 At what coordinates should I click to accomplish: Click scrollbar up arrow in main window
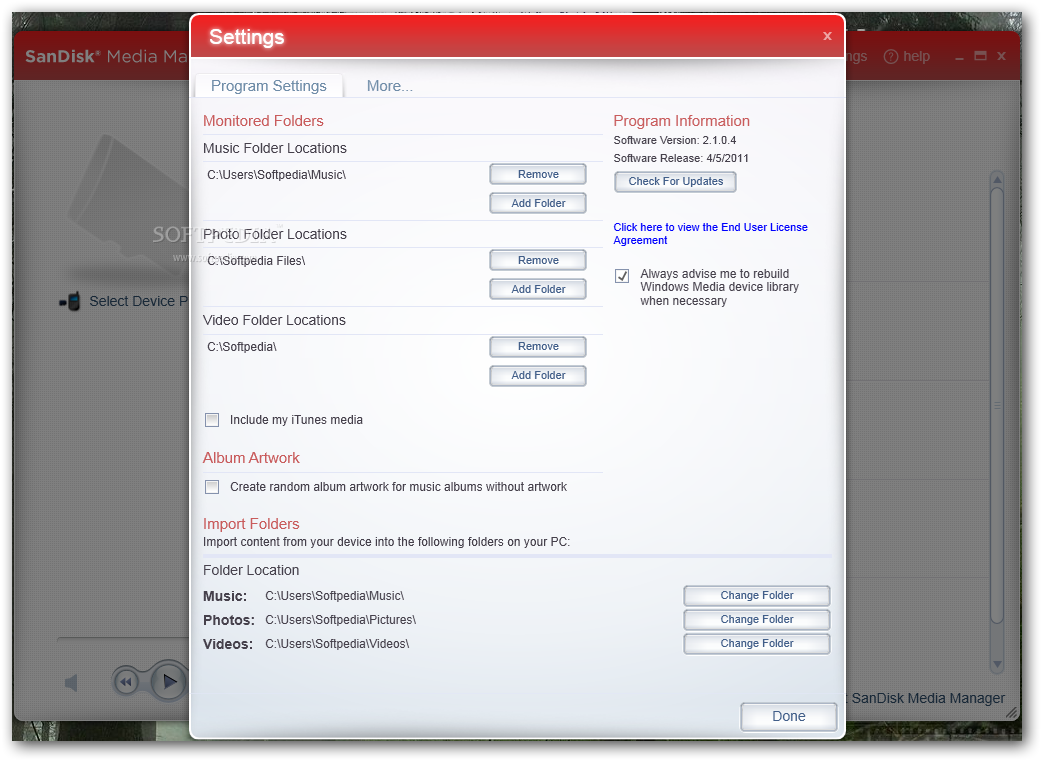(997, 179)
